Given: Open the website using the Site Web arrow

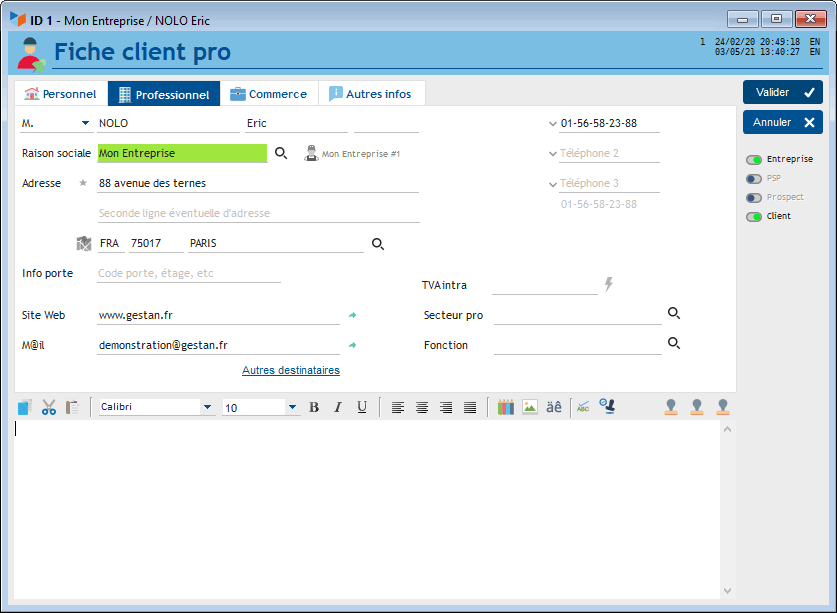Looking at the screenshot, I should [352, 315].
